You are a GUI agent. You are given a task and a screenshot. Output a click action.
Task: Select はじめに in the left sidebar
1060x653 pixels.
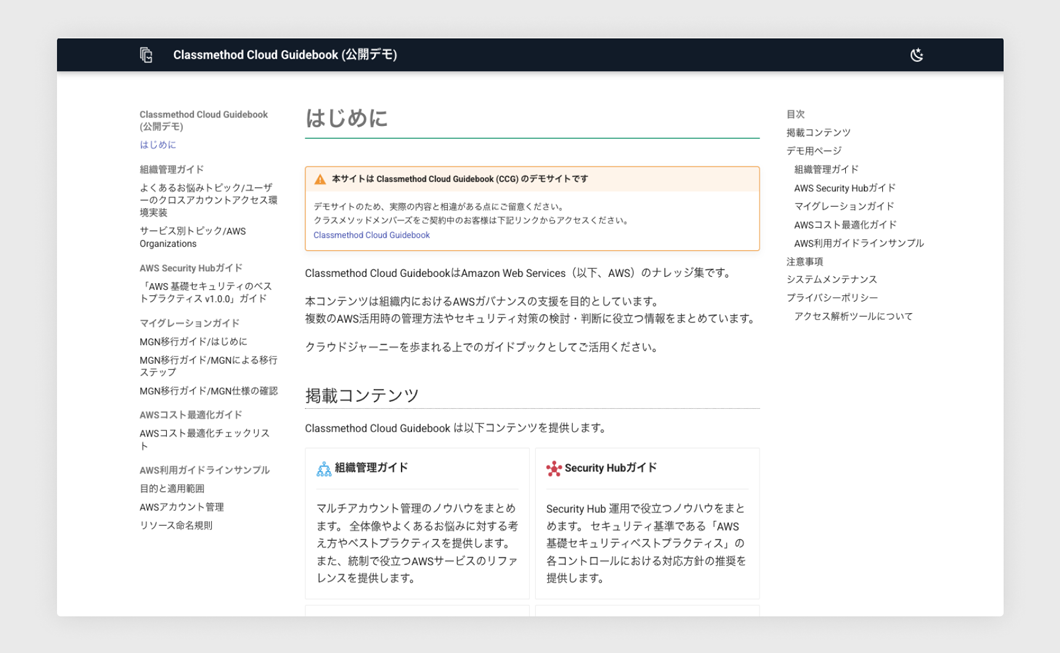click(x=158, y=145)
